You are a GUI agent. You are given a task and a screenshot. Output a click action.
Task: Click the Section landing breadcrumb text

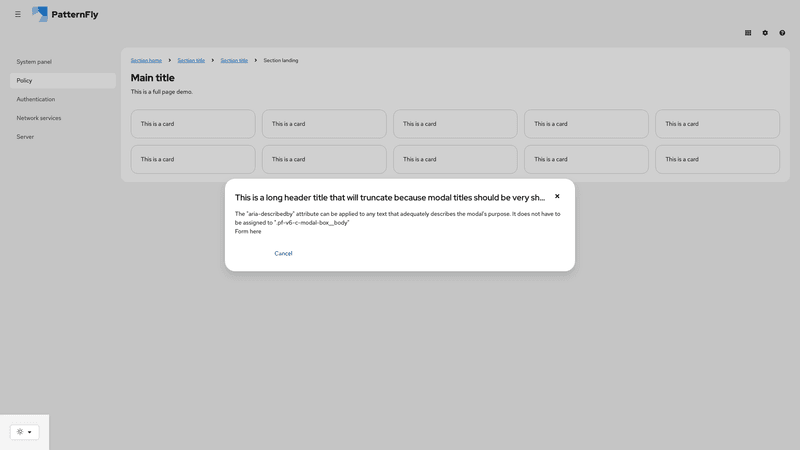click(x=281, y=60)
